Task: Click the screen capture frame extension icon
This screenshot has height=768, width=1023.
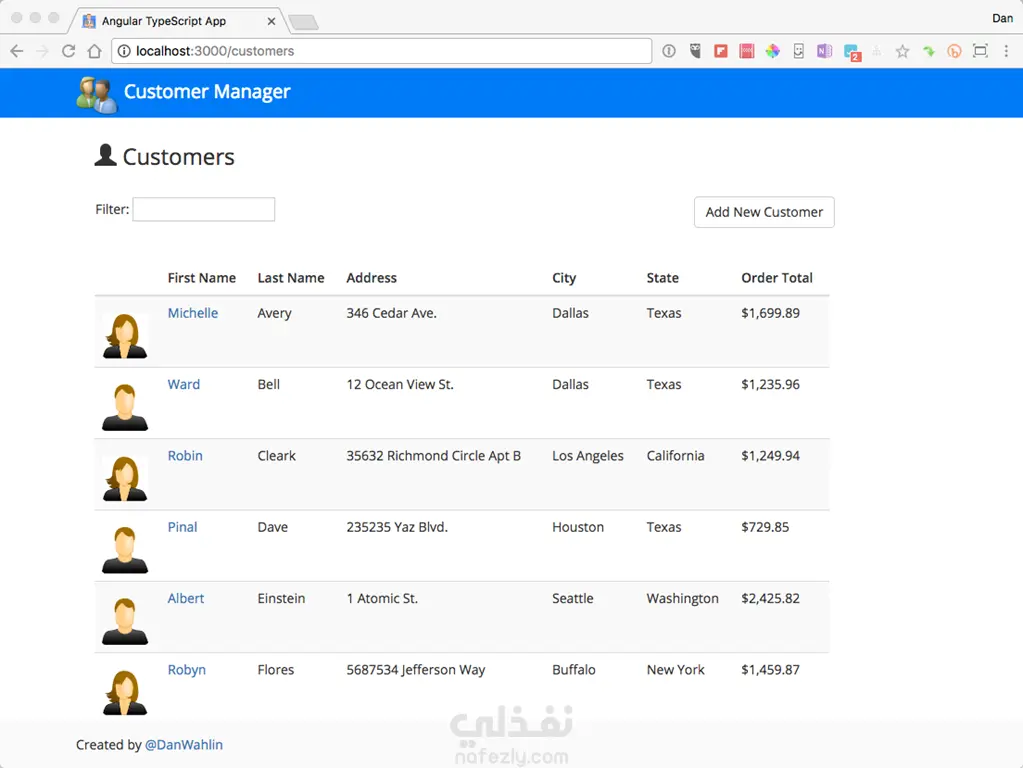Action: (x=980, y=51)
